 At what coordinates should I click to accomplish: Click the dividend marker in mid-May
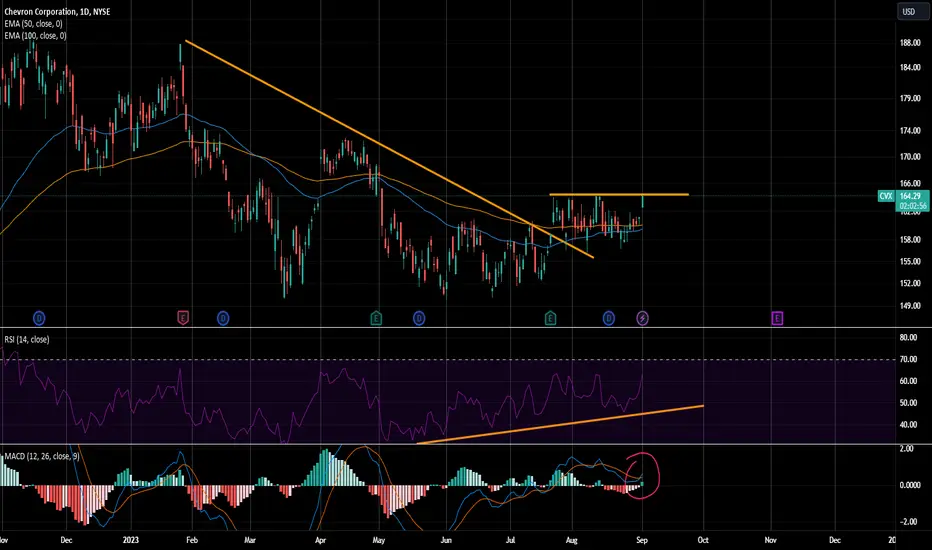point(418,319)
